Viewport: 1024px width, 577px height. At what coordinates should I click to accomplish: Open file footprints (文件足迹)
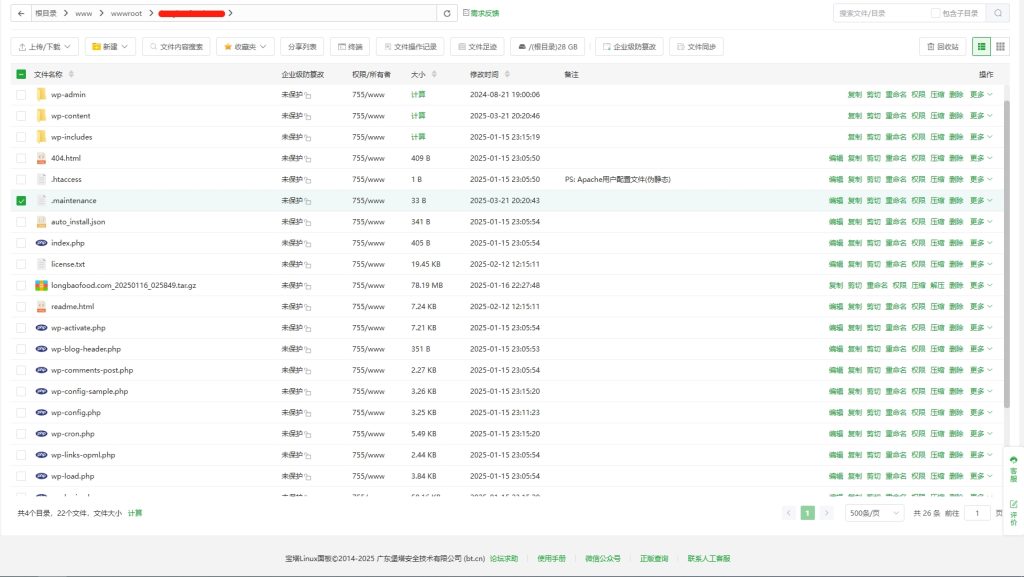477,46
